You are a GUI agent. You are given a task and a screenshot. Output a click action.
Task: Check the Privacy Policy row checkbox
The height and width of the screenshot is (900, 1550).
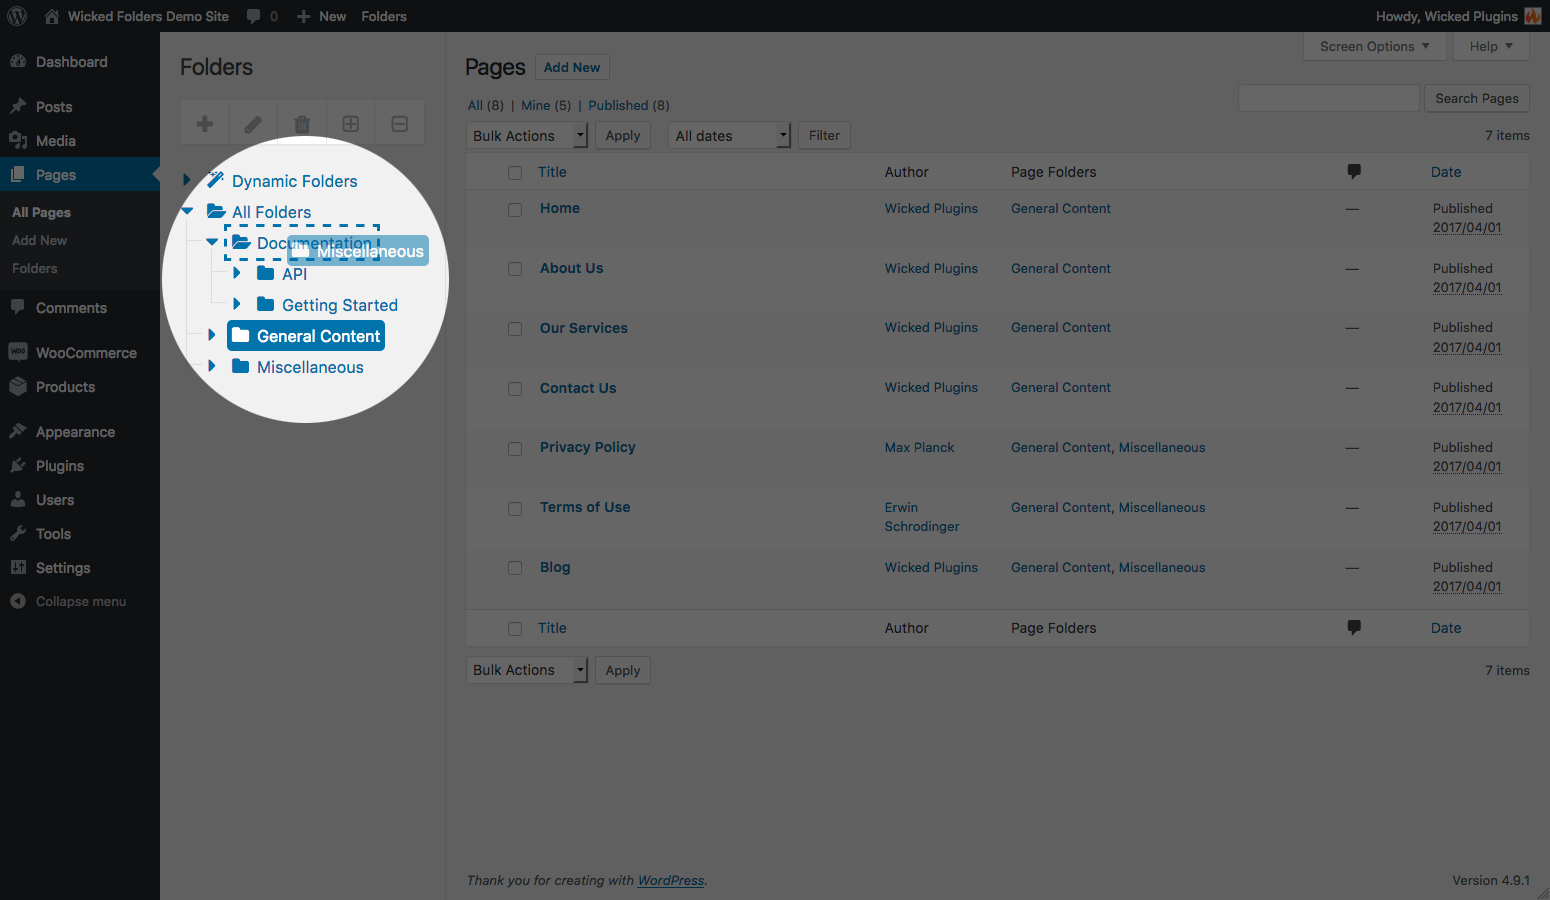(x=515, y=449)
